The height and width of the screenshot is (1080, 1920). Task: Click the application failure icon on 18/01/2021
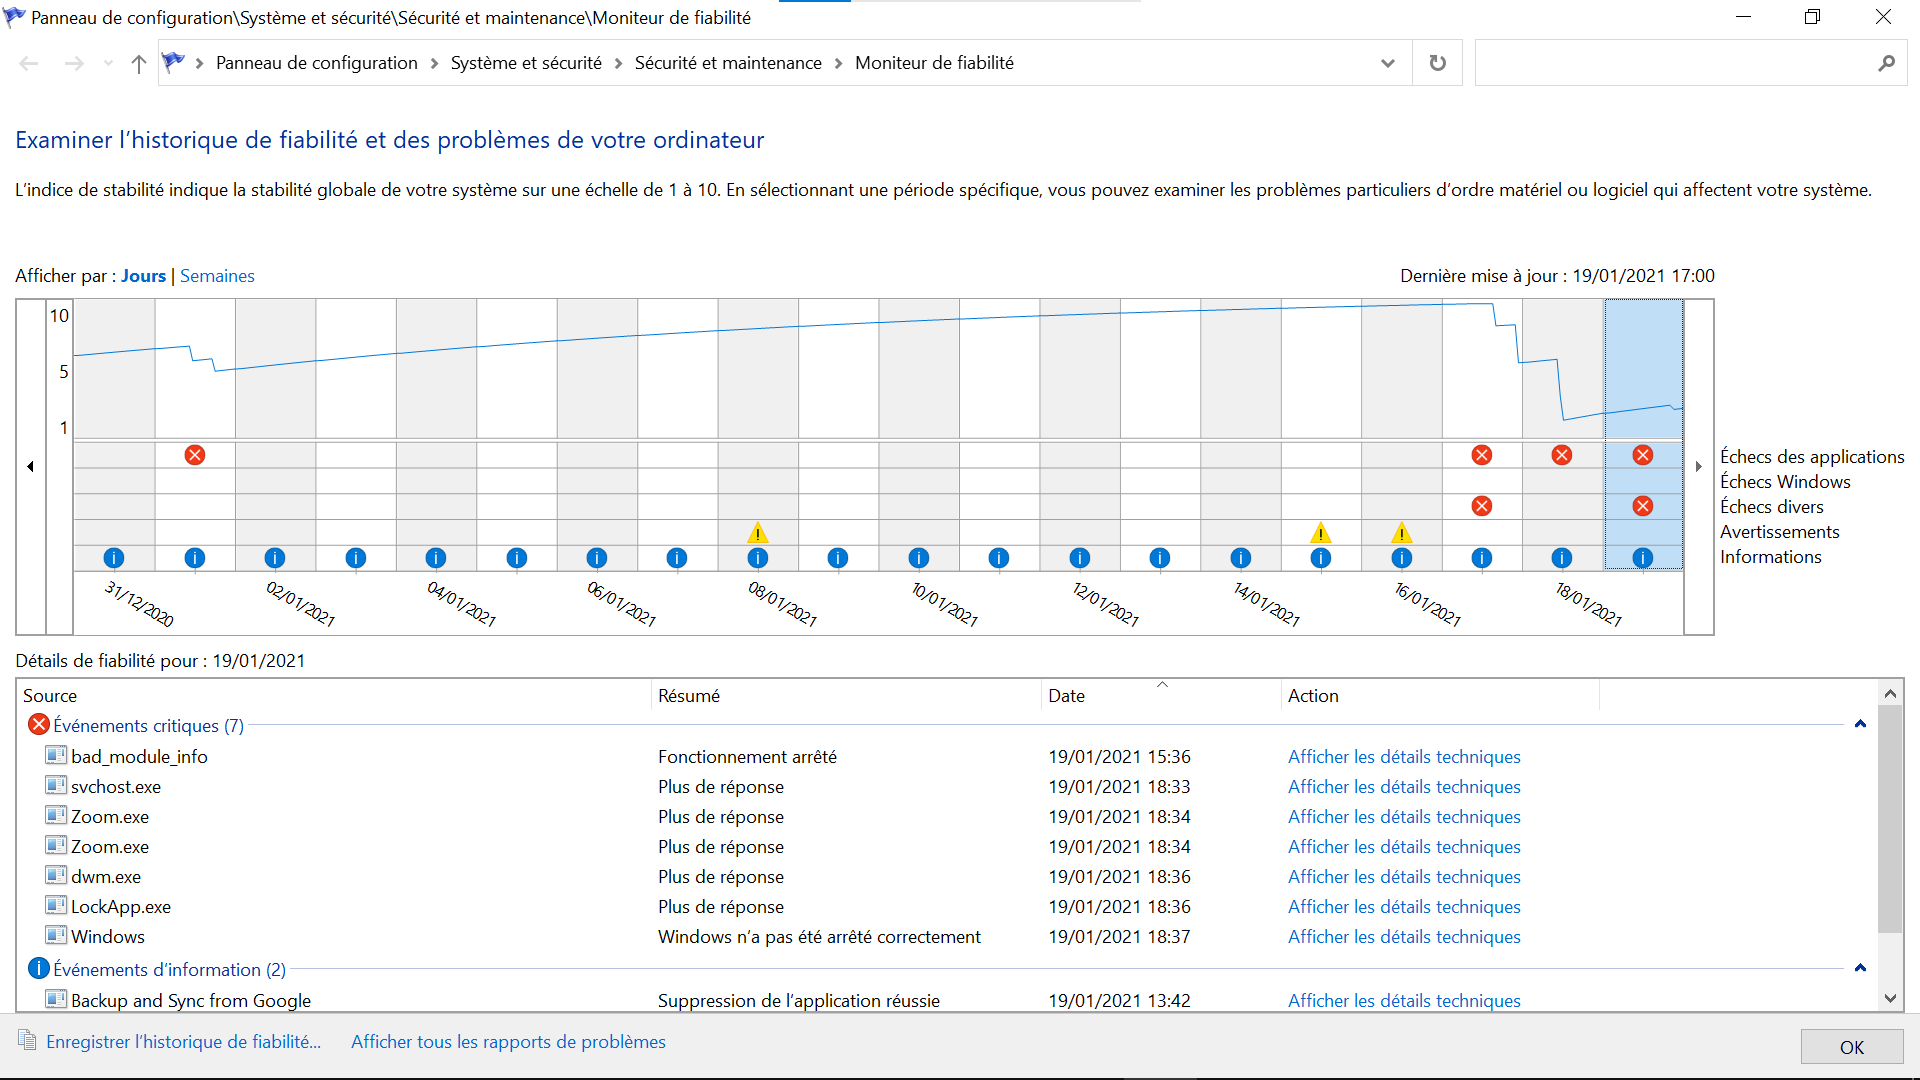[x=1562, y=455]
